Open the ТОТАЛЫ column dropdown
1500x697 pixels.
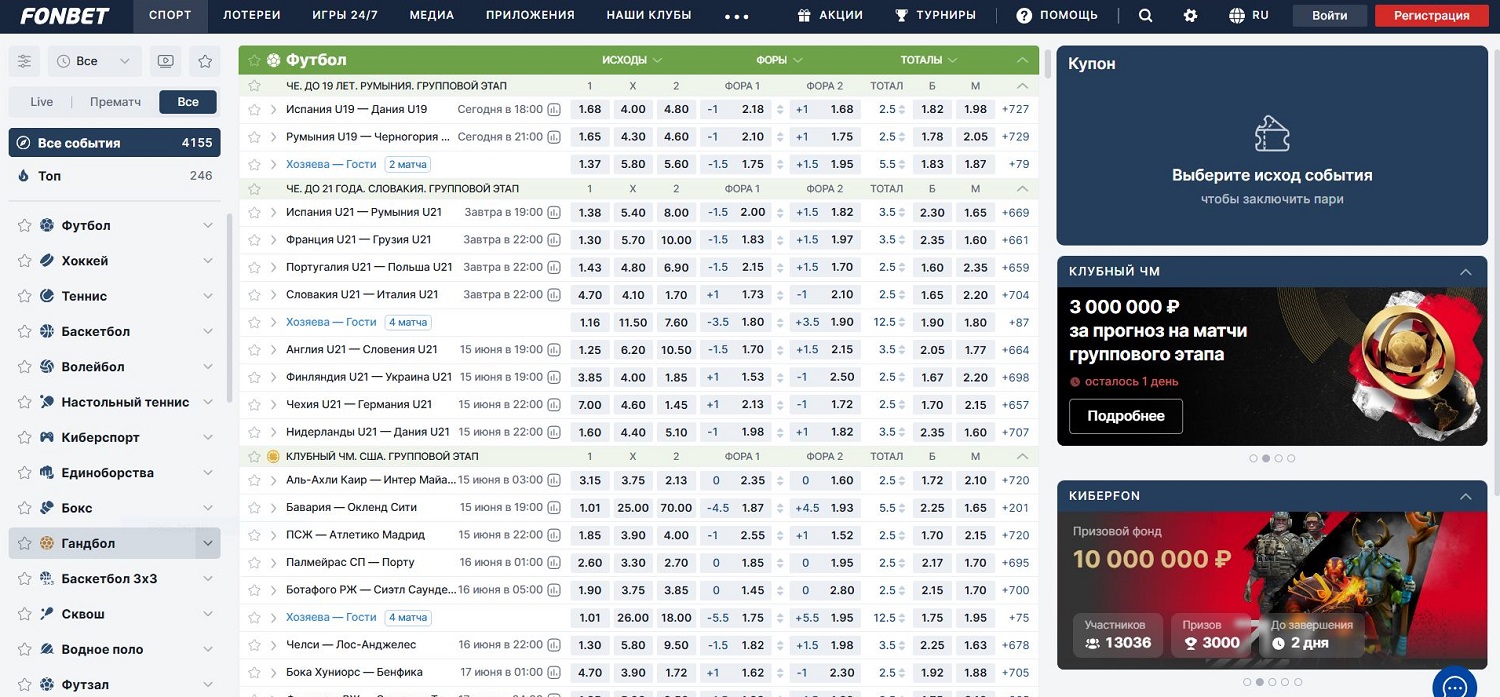(x=929, y=60)
